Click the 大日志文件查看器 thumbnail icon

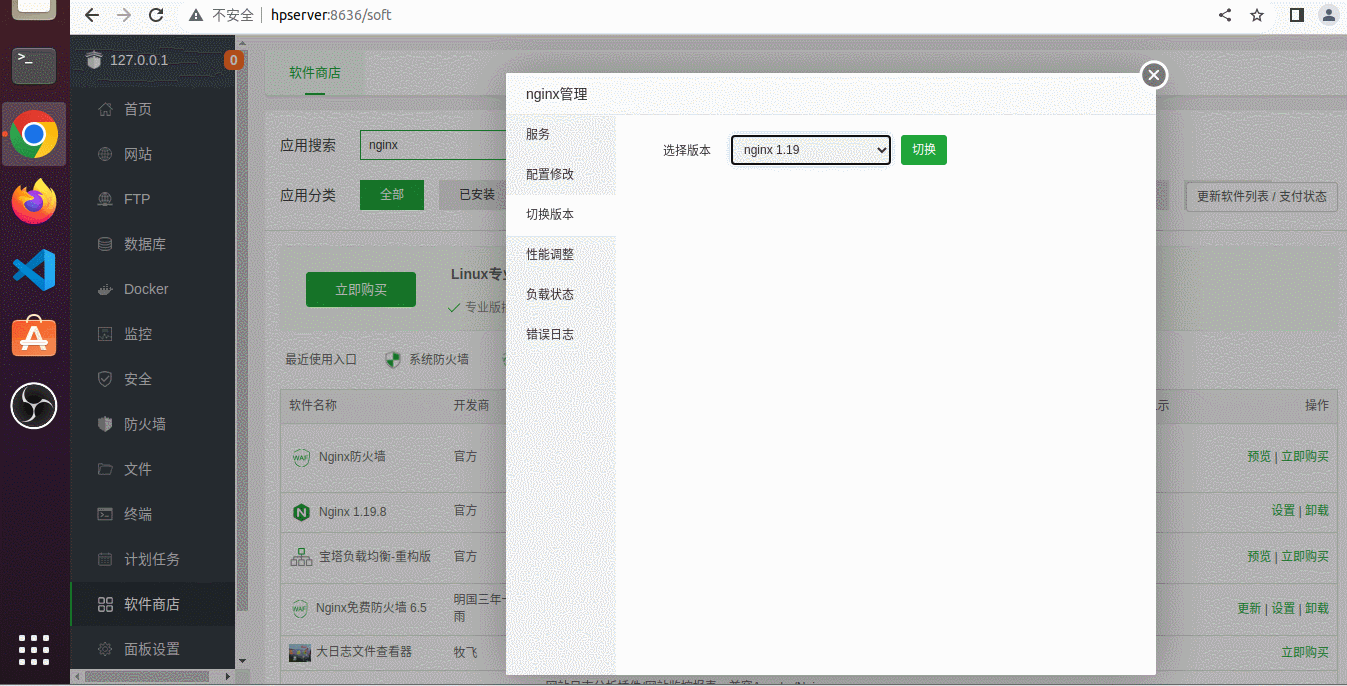coord(299,652)
